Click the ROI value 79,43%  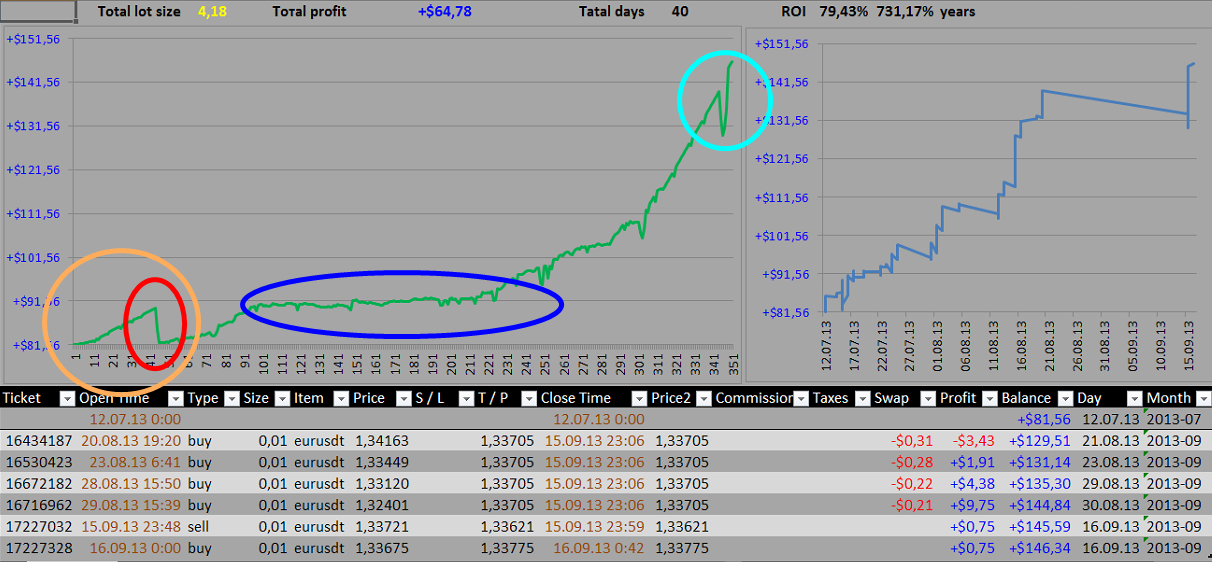(843, 12)
